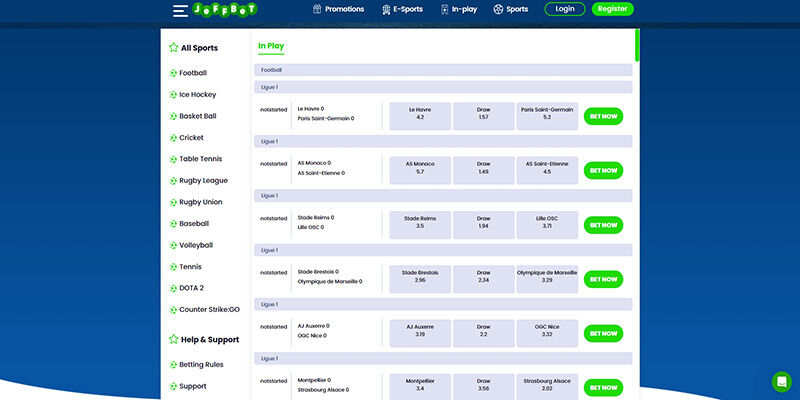Select AJ Auxerre odds 3.19

420,333
